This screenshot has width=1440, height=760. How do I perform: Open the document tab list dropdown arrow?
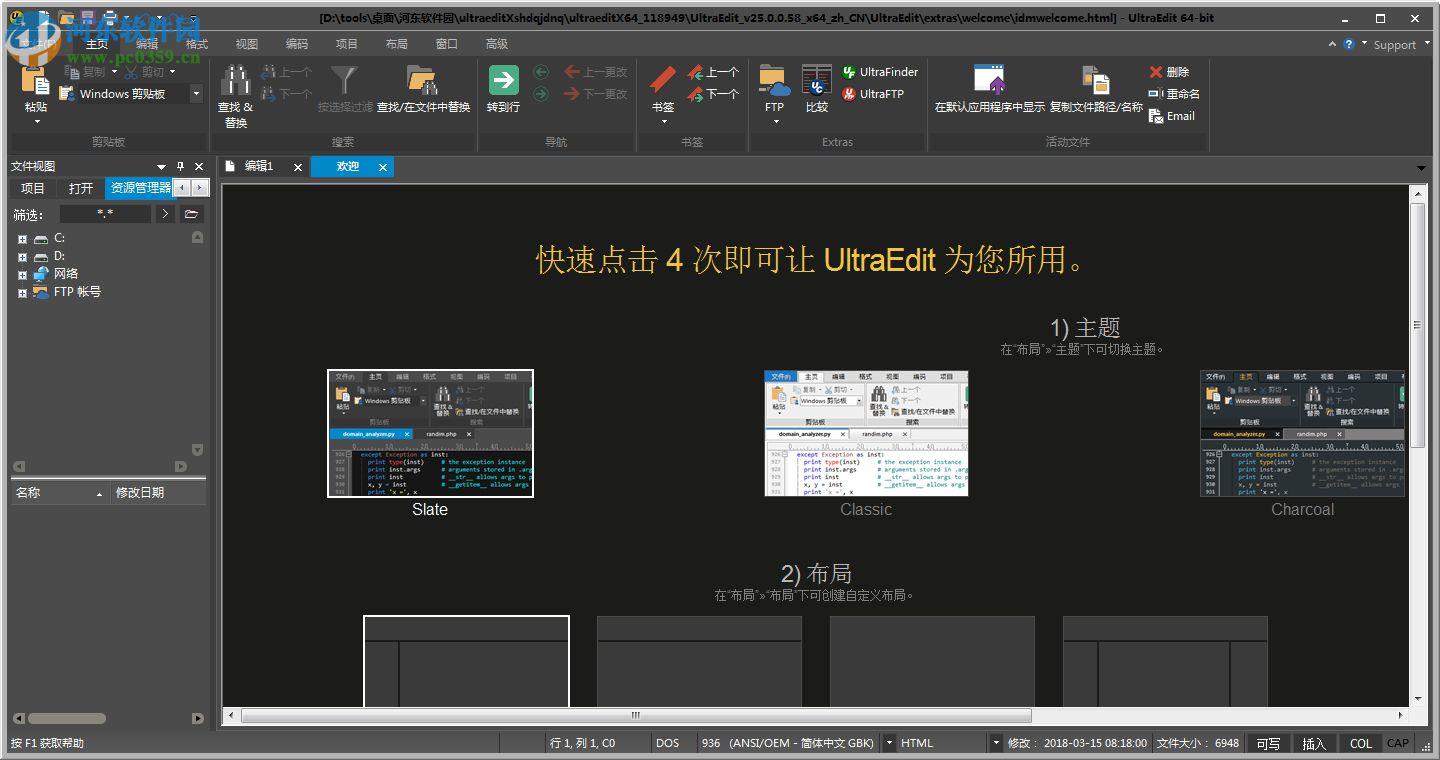(1422, 168)
